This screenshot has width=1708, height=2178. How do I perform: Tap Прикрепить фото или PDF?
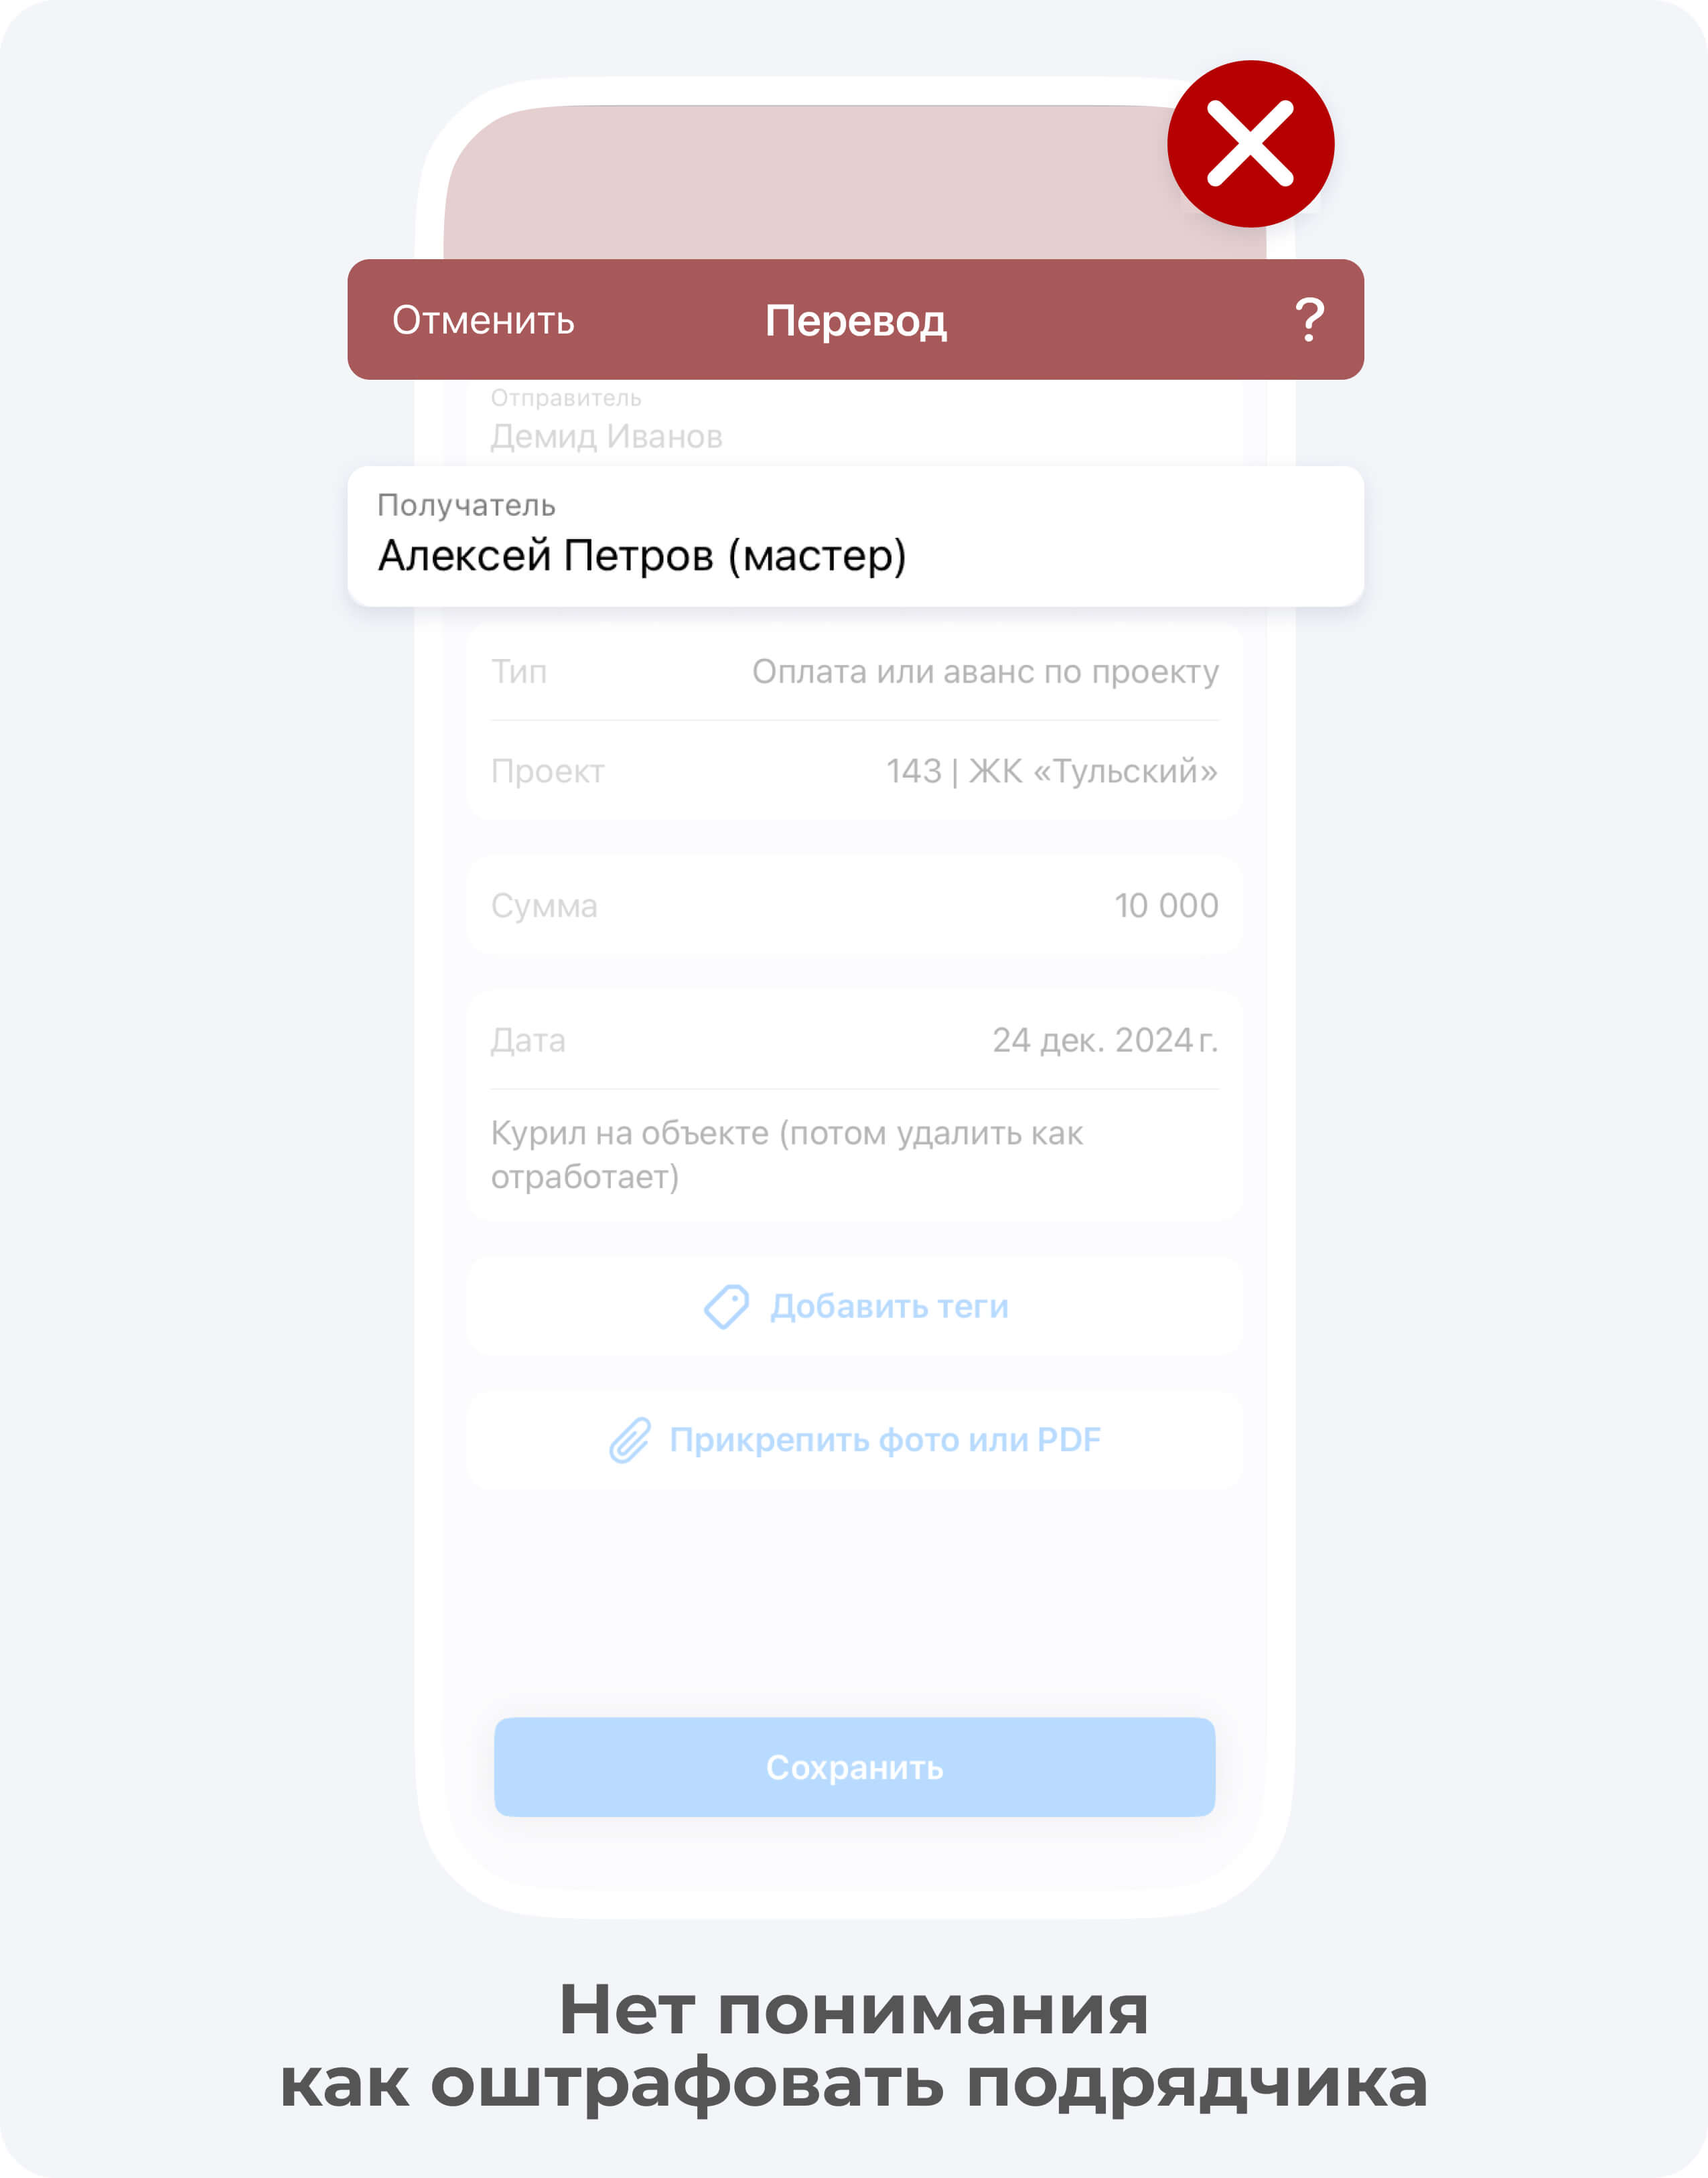885,1440
